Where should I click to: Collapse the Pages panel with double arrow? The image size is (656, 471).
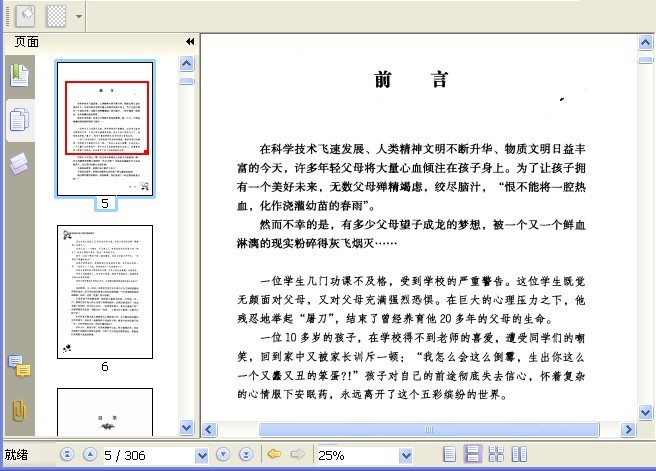pos(190,41)
